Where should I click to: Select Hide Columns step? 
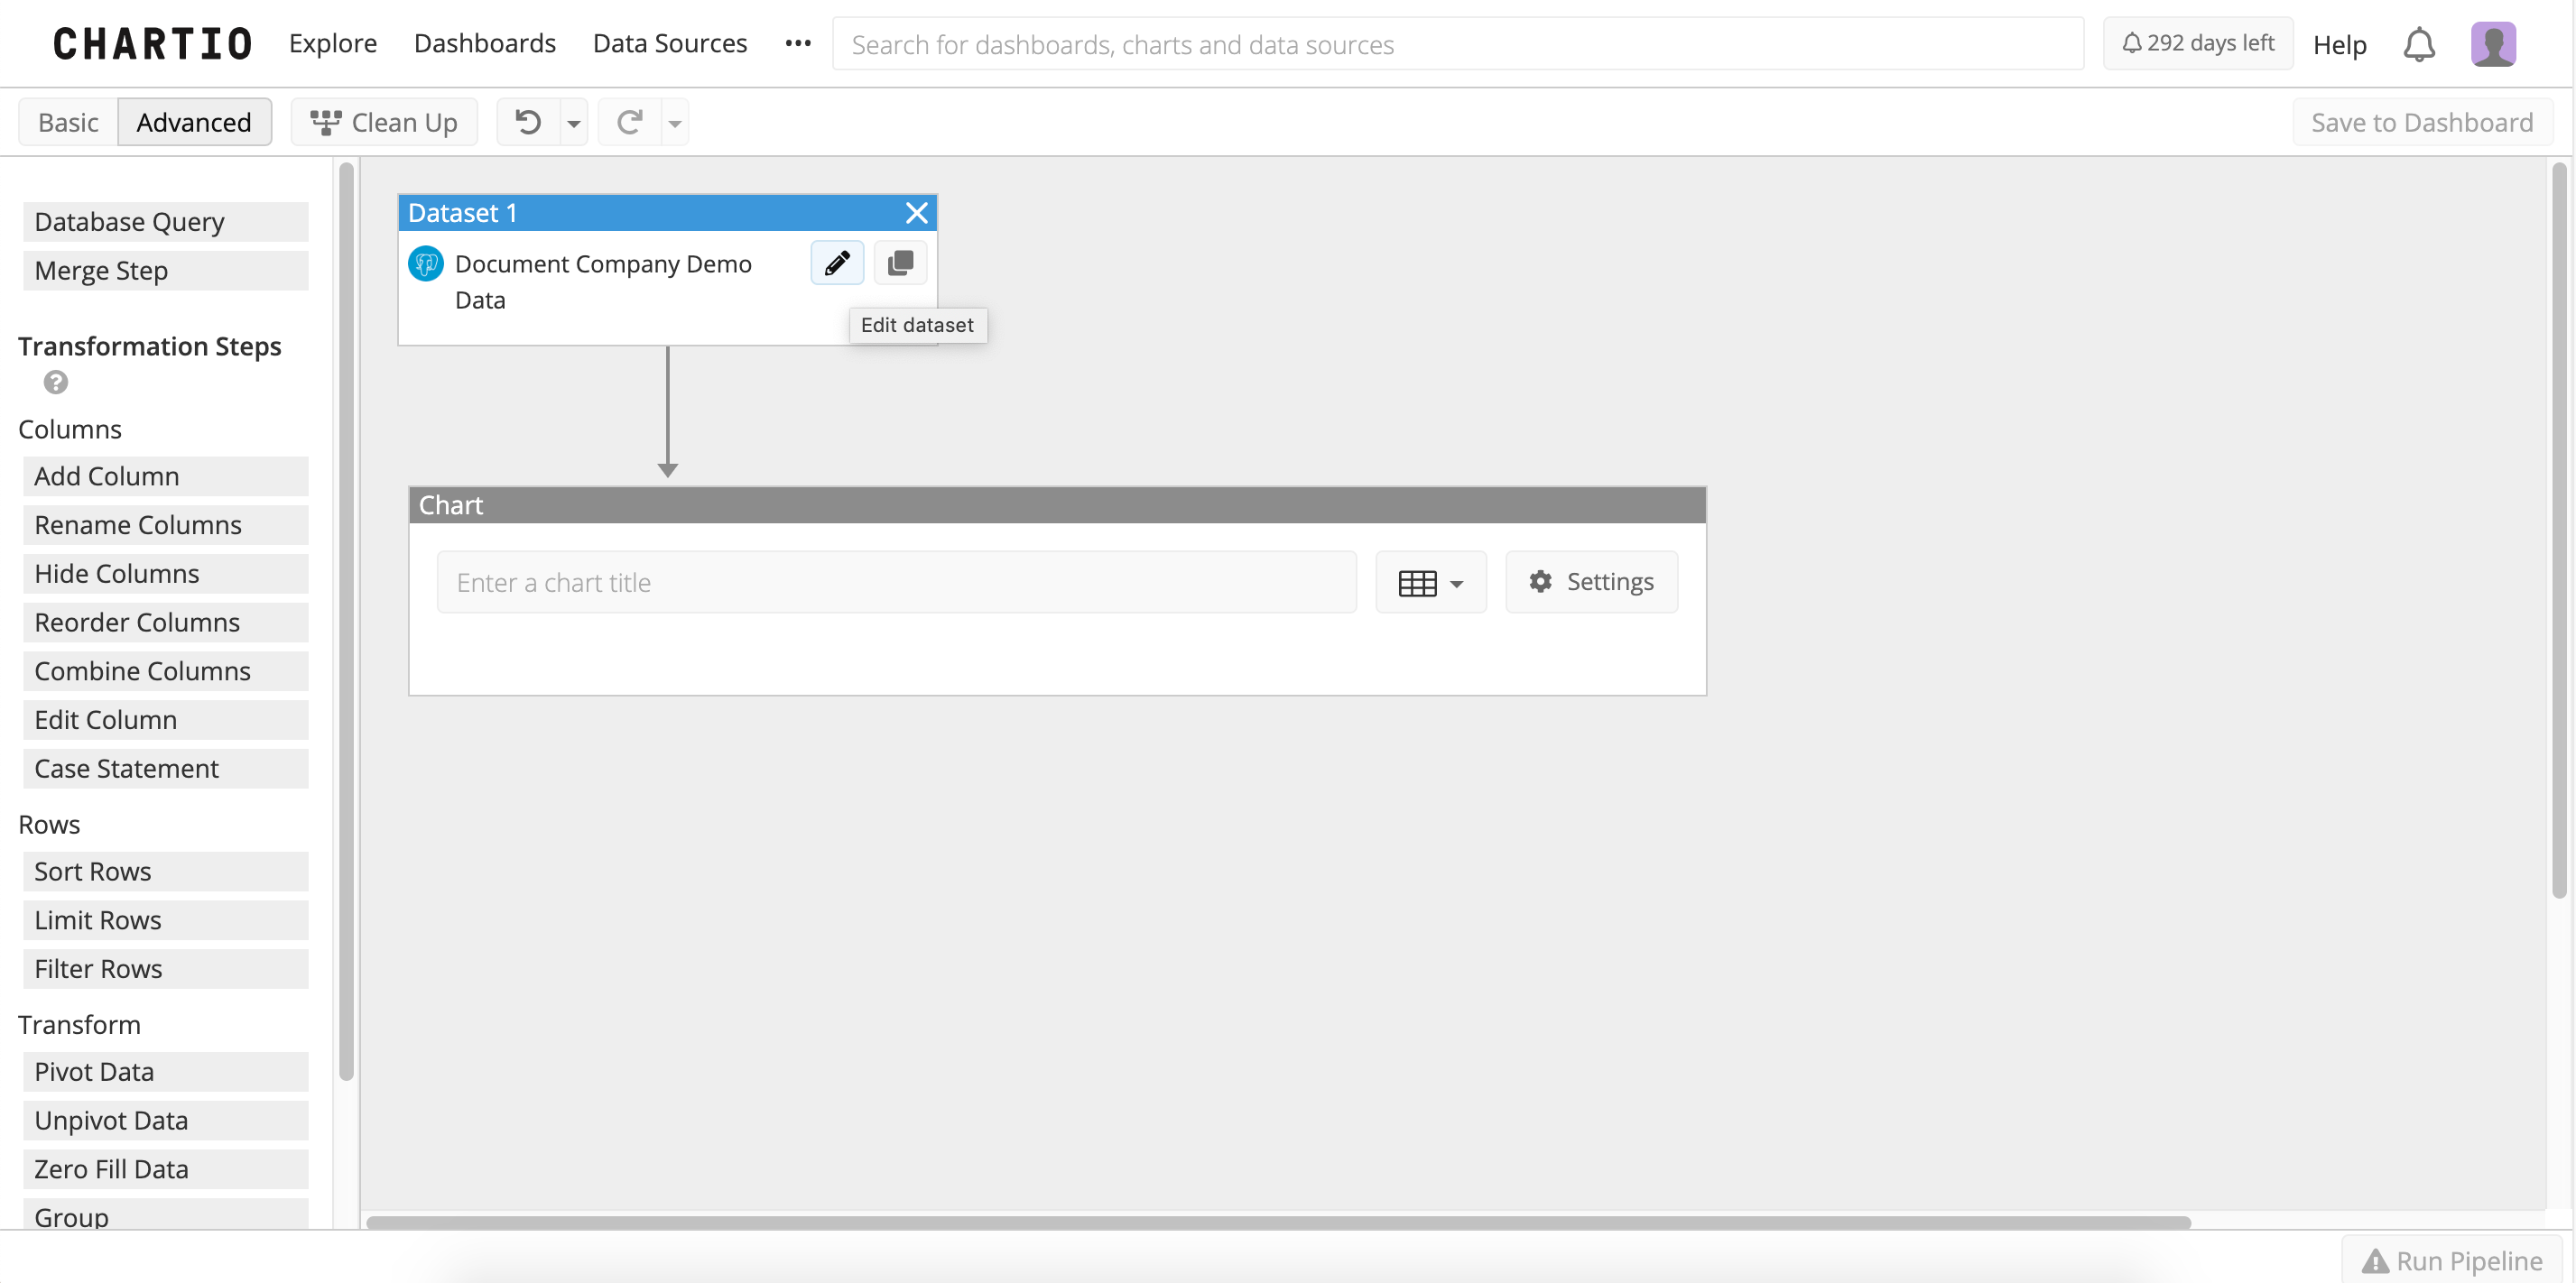click(166, 574)
